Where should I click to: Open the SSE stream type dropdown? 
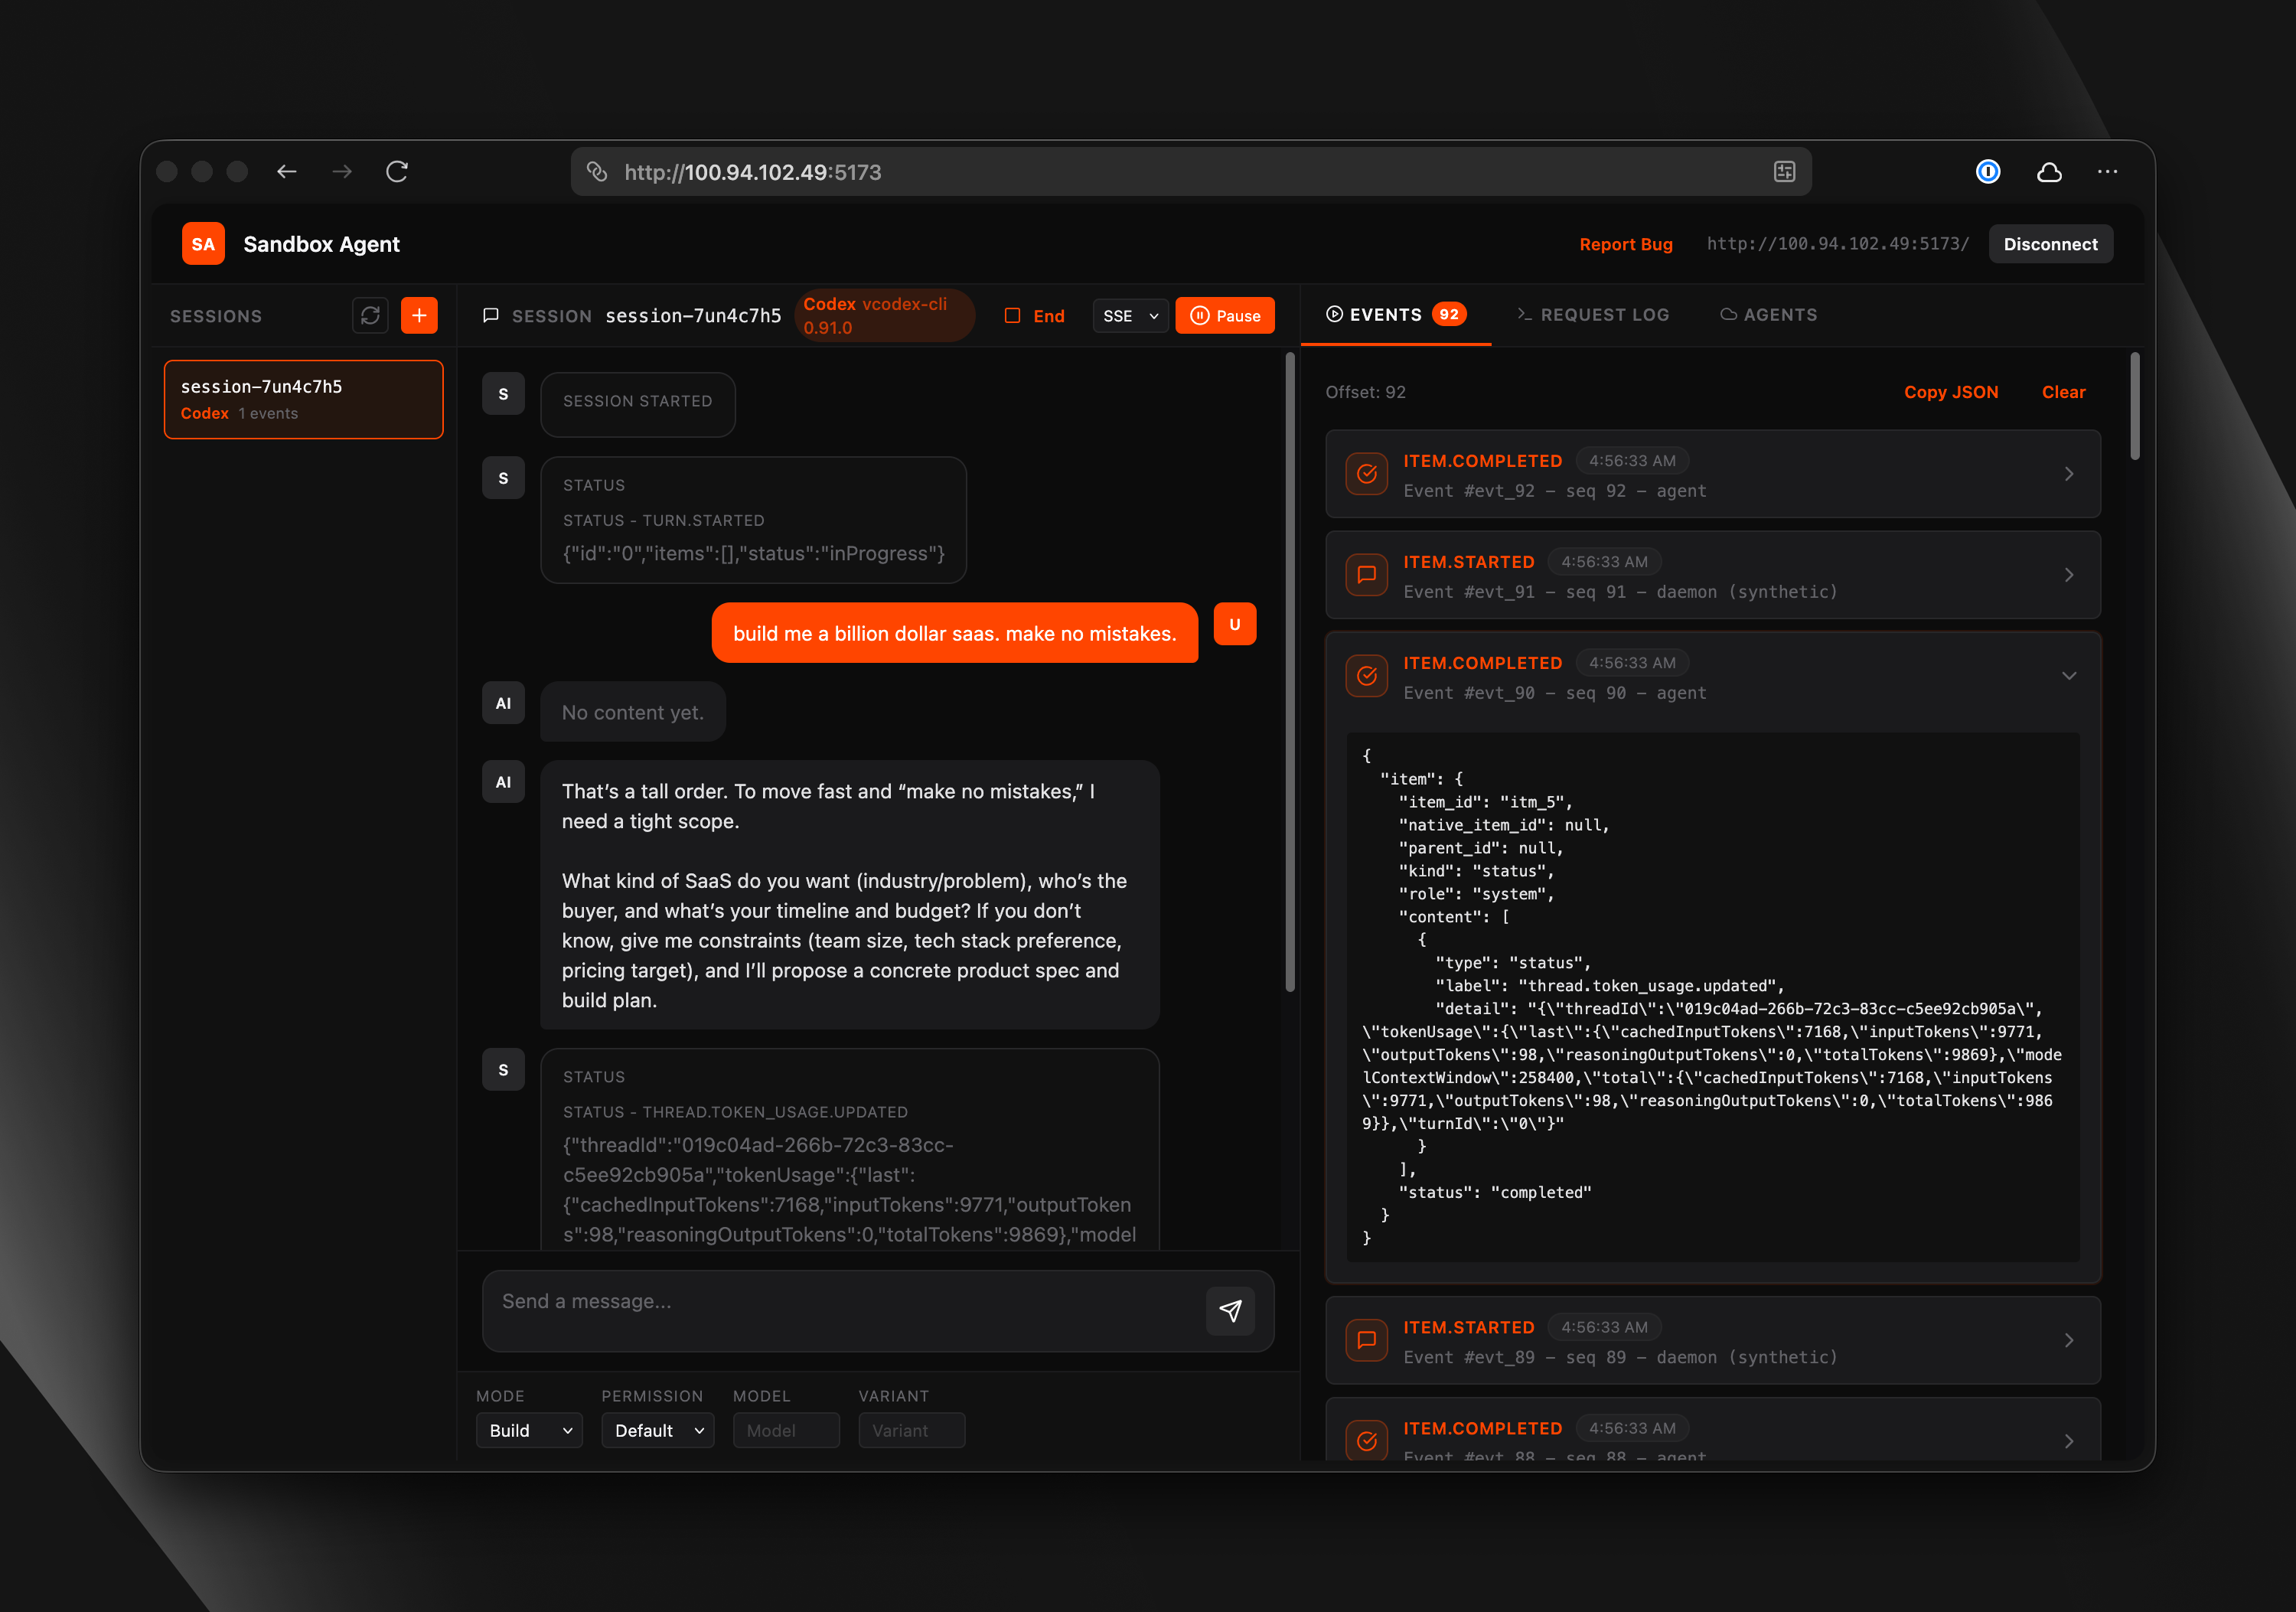coord(1130,316)
